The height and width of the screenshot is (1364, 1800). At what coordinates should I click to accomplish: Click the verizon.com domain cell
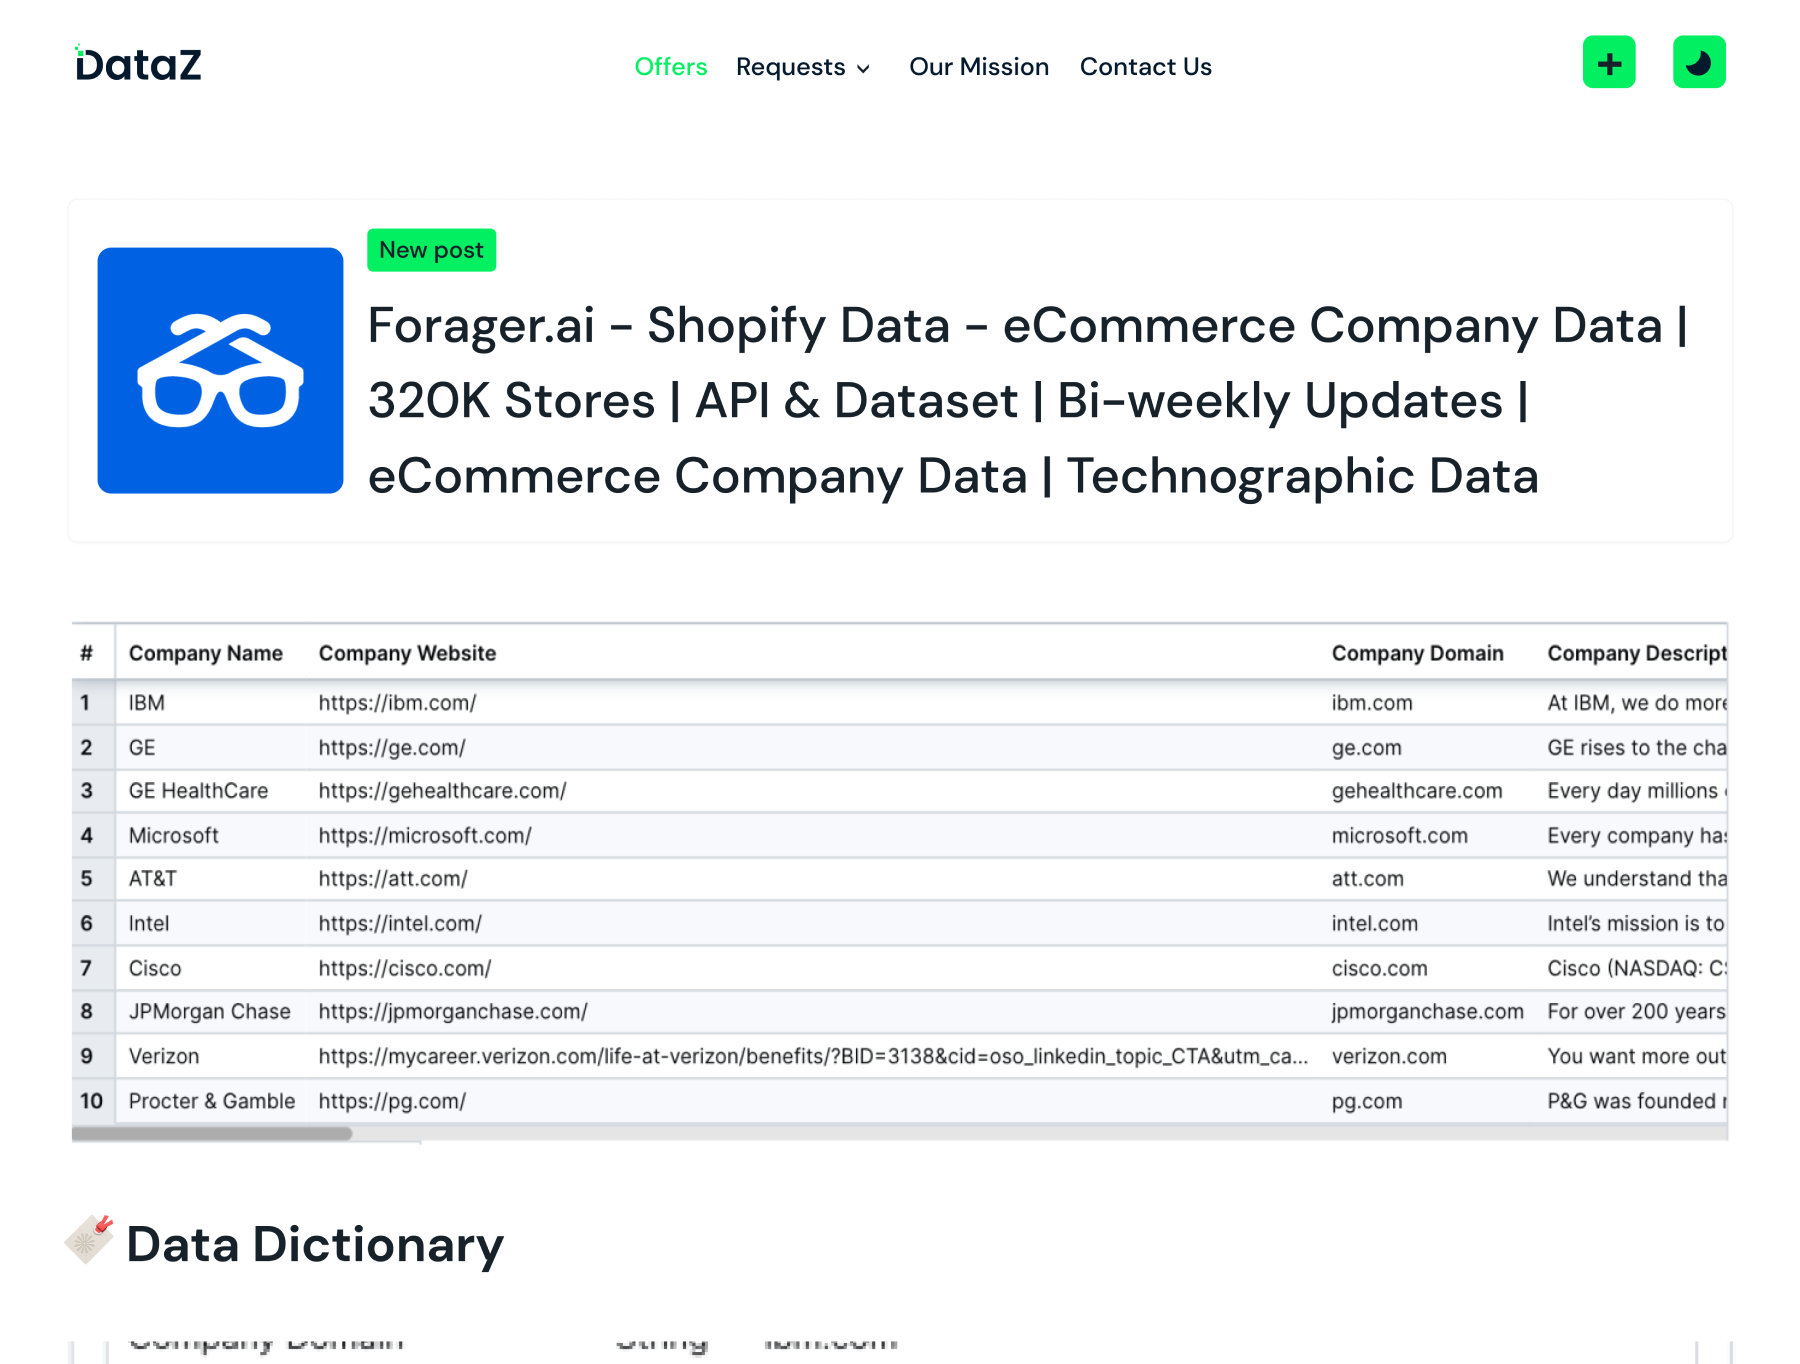point(1389,1057)
